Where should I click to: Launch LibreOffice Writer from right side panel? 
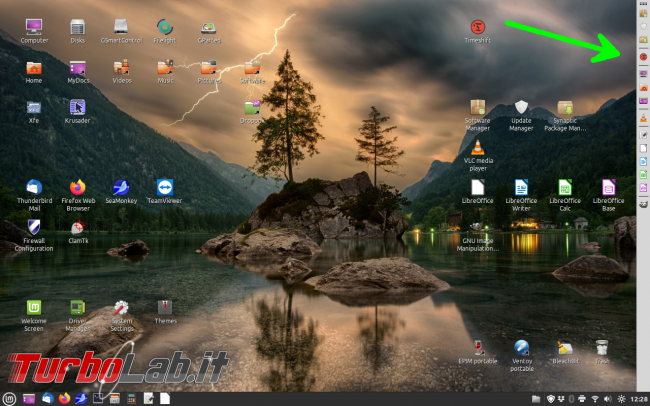pos(643,161)
